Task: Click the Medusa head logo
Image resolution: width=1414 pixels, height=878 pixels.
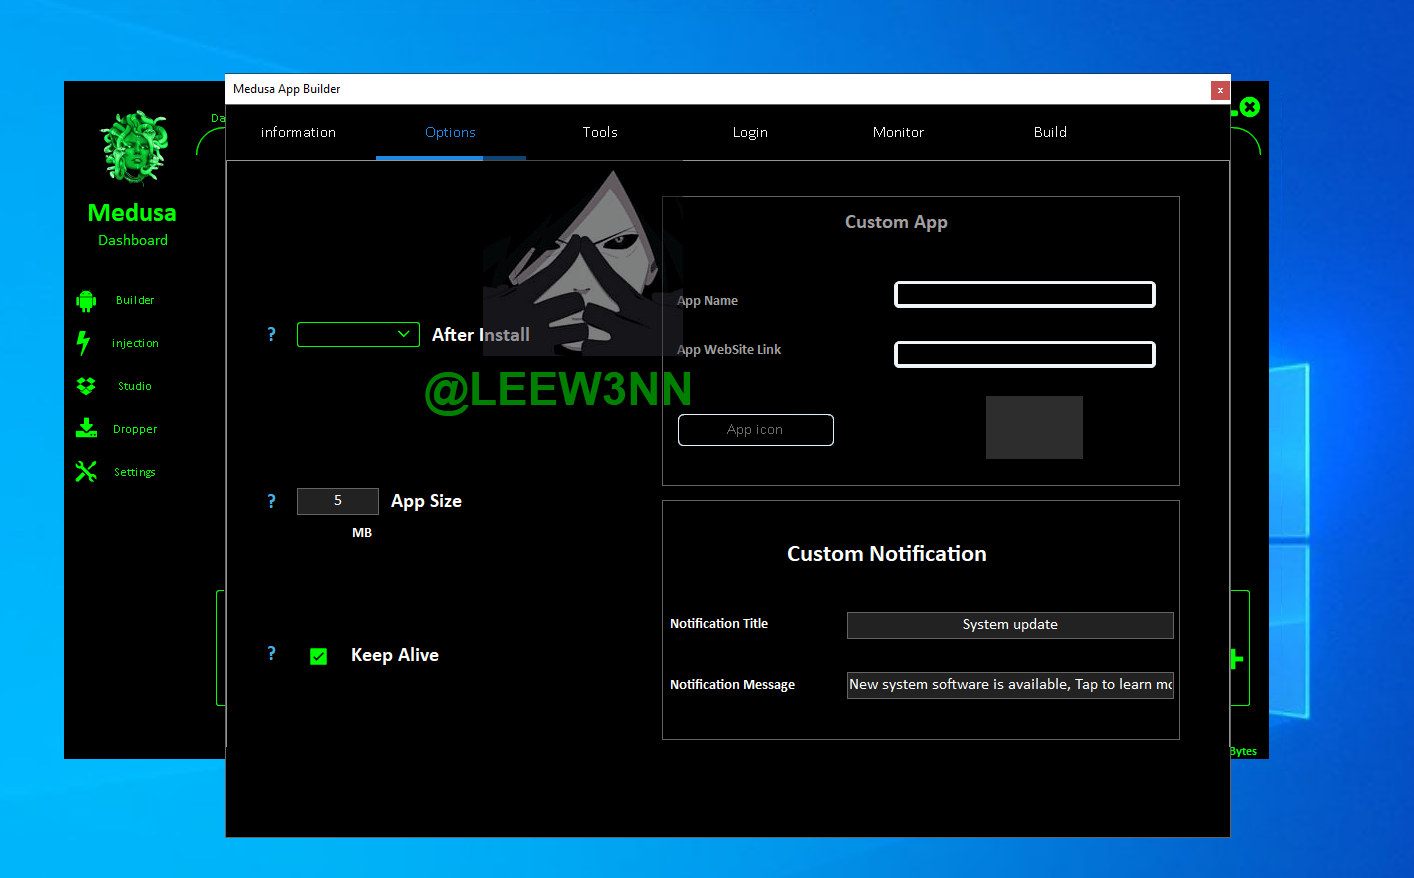Action: [x=133, y=148]
